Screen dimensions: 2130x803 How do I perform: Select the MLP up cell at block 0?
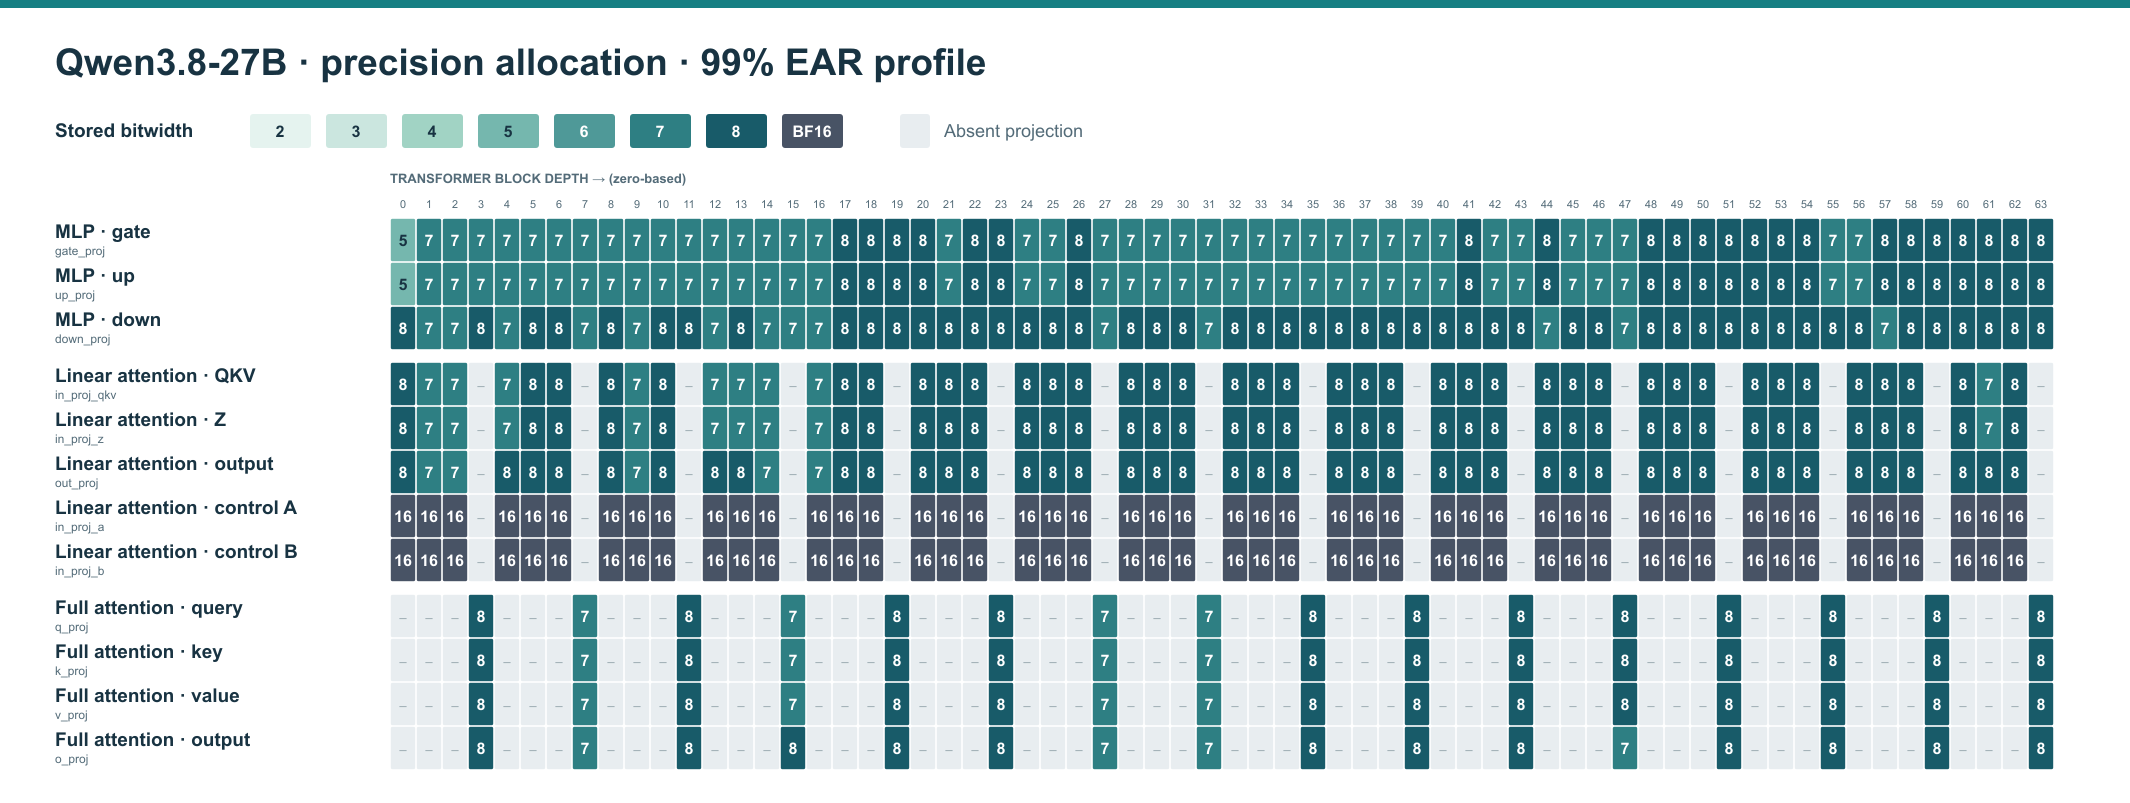[x=403, y=285]
